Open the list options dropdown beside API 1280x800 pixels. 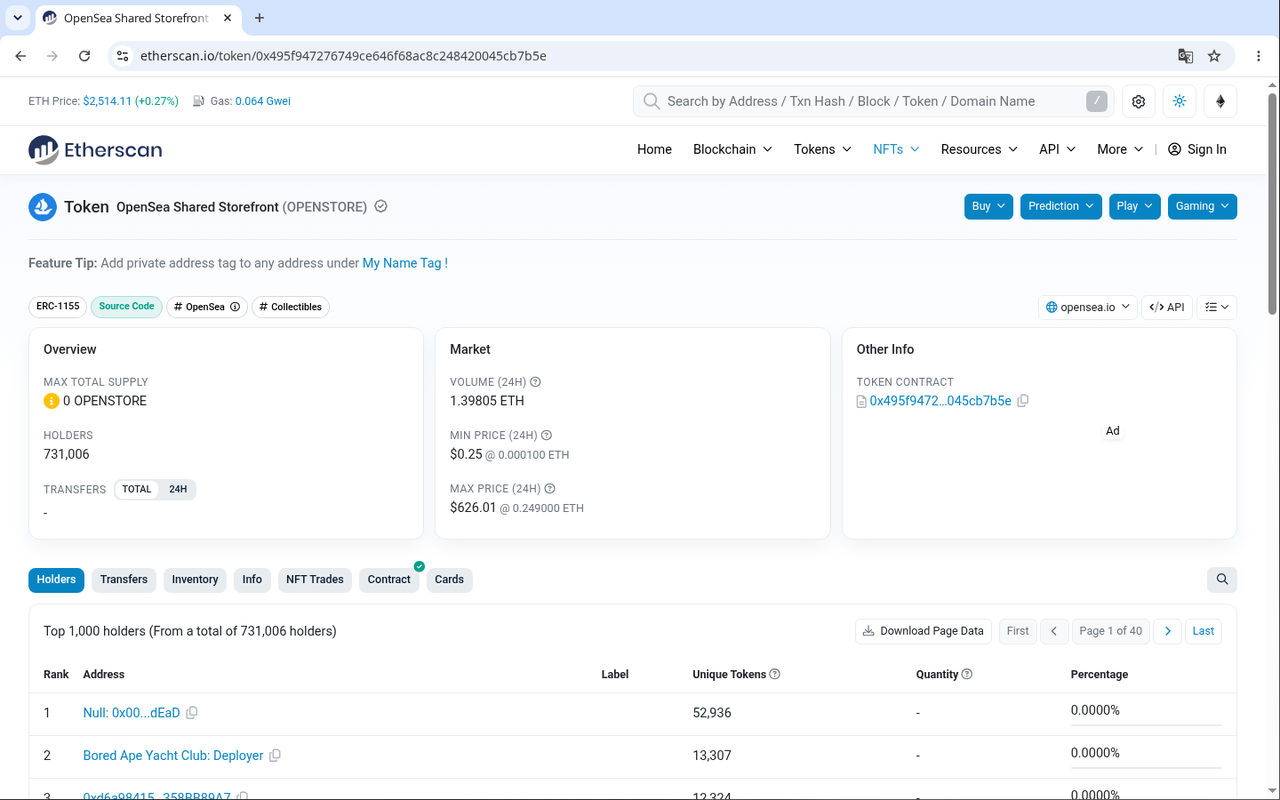pos(1217,307)
